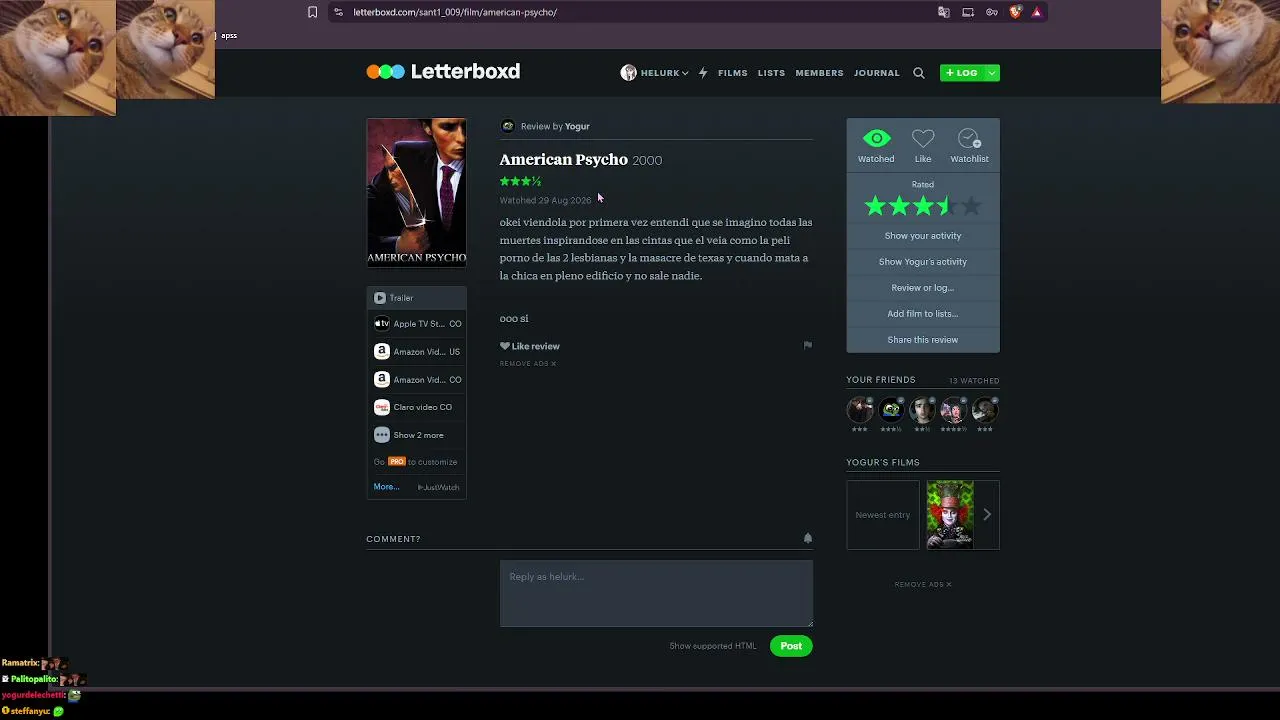Click the green LOG button
The width and height of the screenshot is (1280, 720).
point(962,73)
